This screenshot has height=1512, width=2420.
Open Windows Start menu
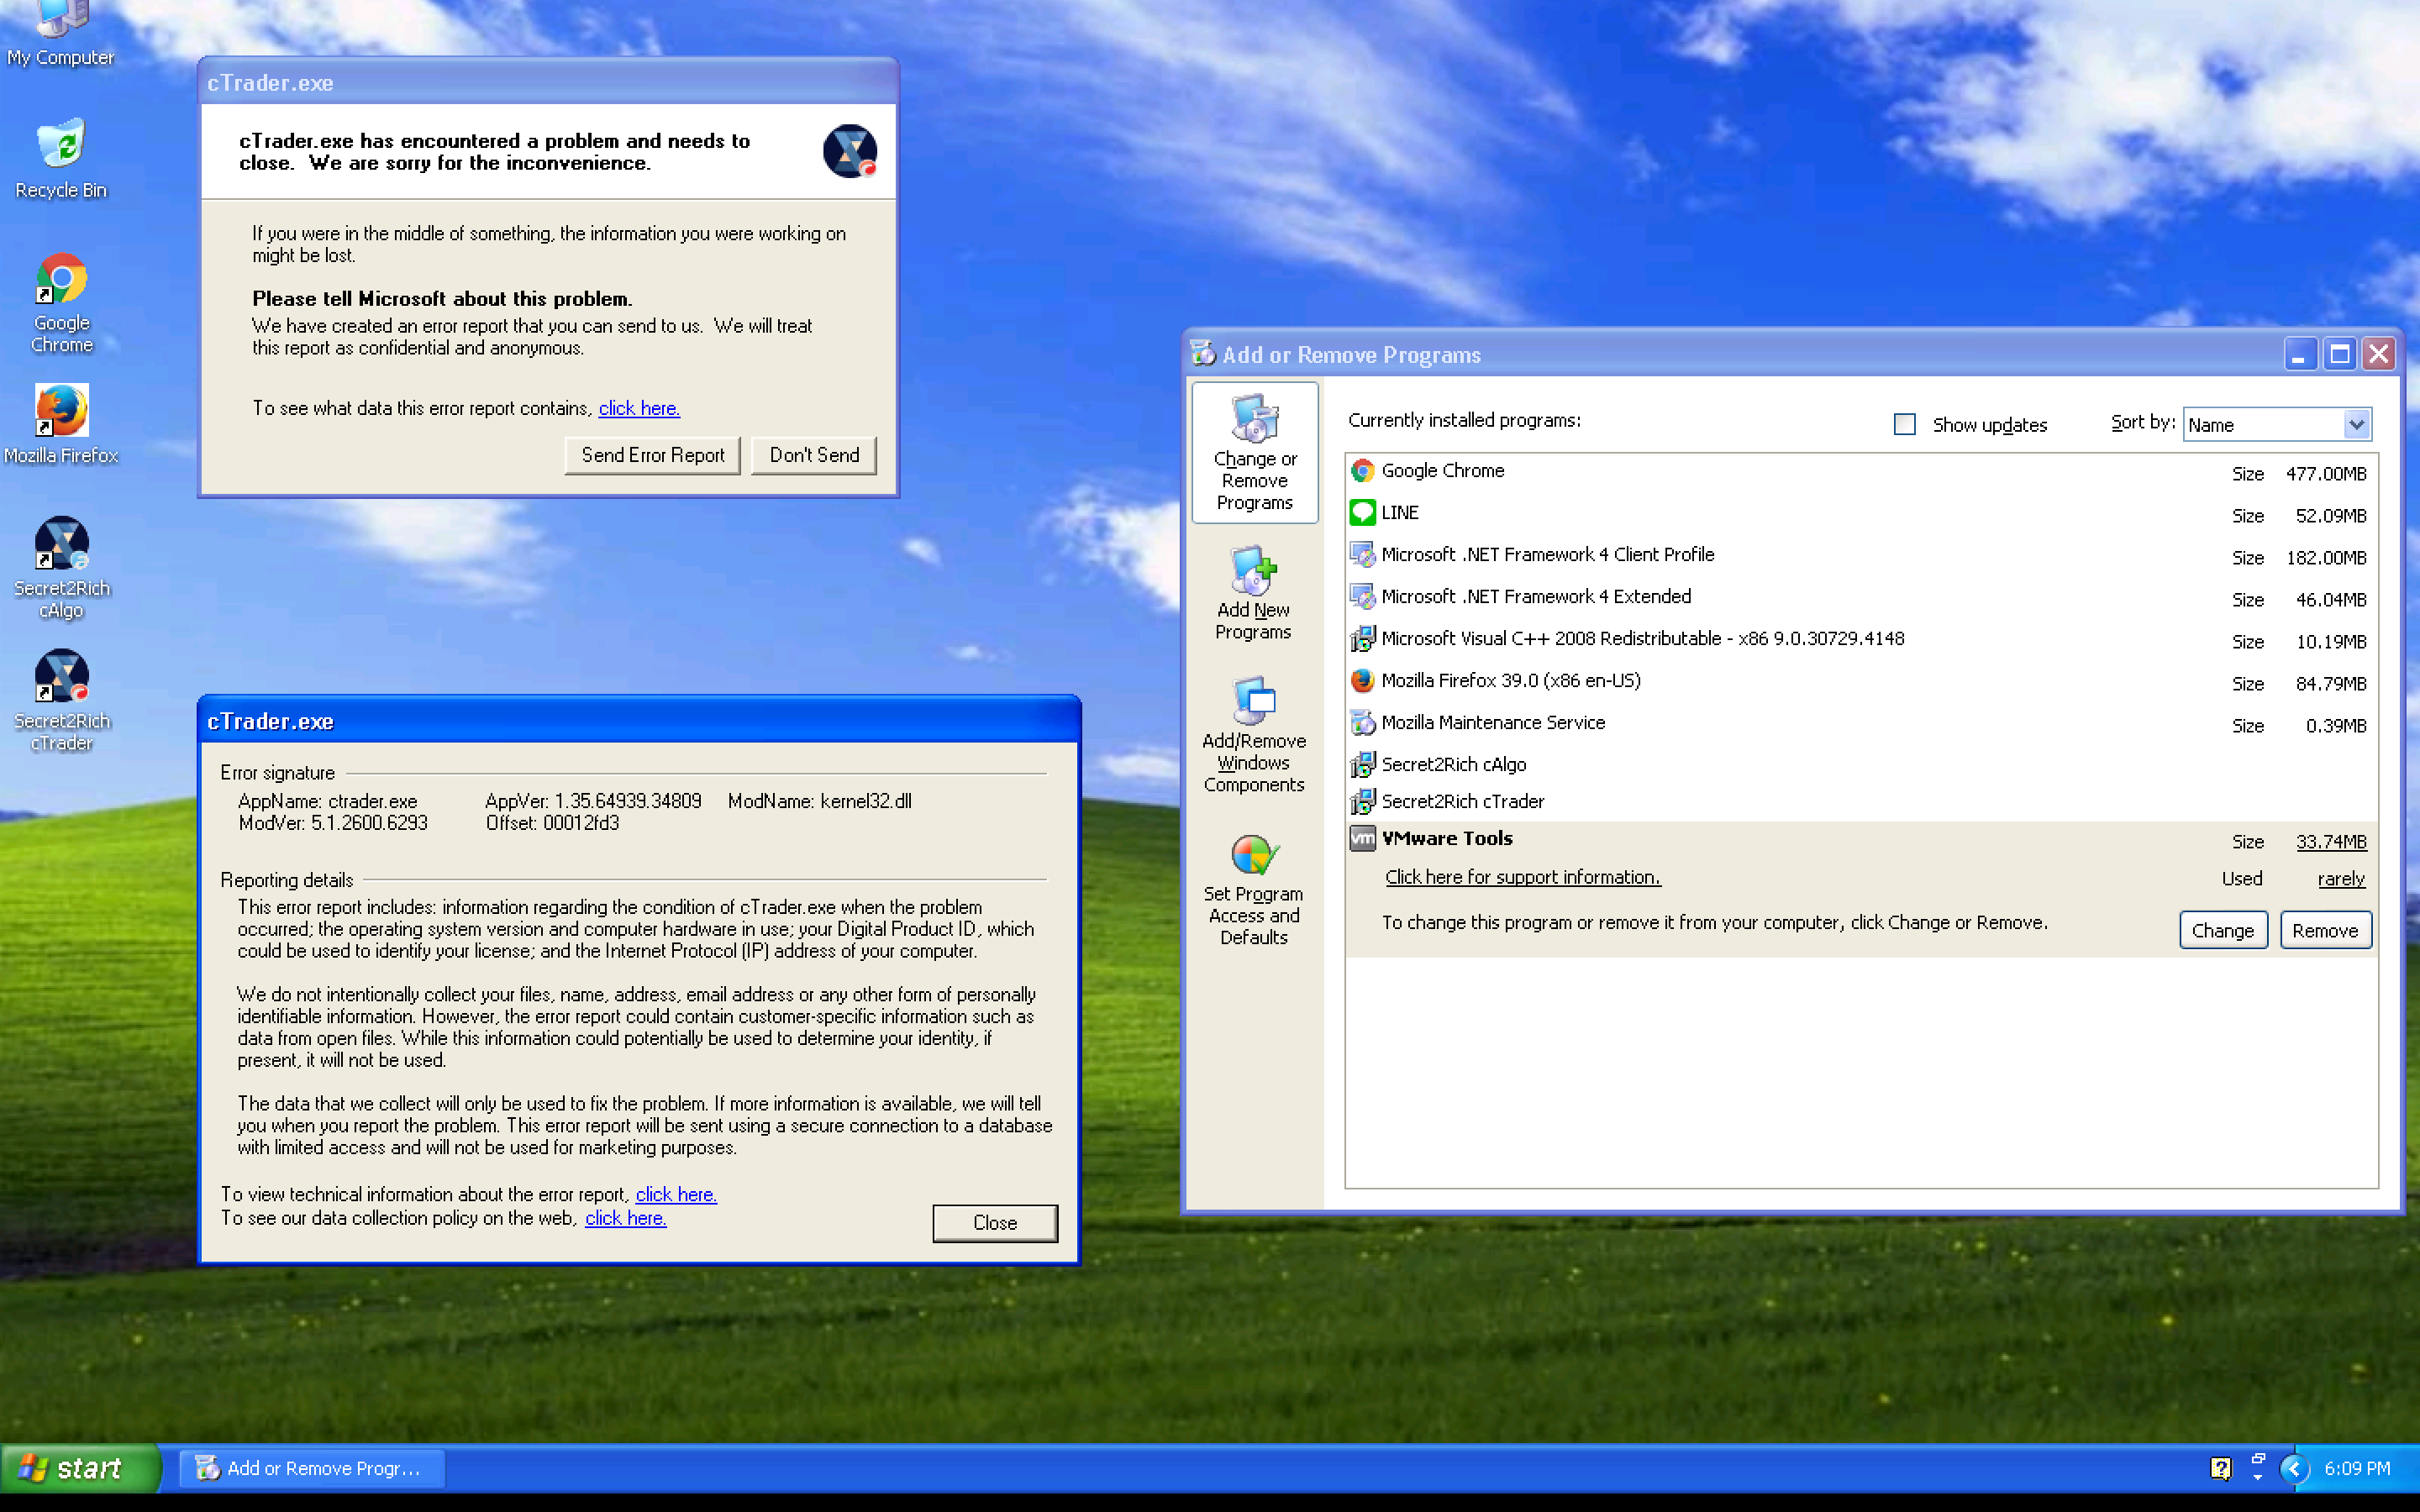[x=79, y=1468]
